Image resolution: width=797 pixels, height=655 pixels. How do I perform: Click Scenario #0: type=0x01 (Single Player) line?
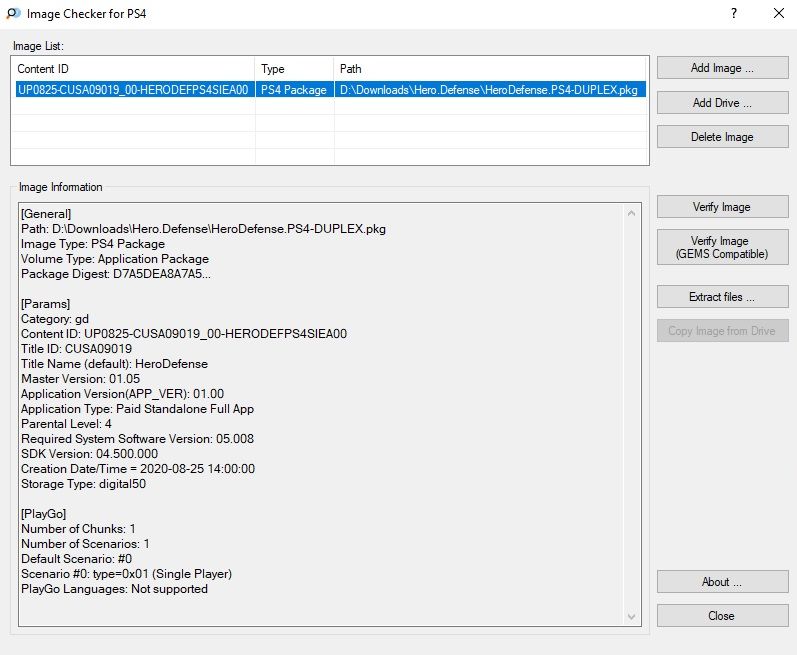(127, 574)
